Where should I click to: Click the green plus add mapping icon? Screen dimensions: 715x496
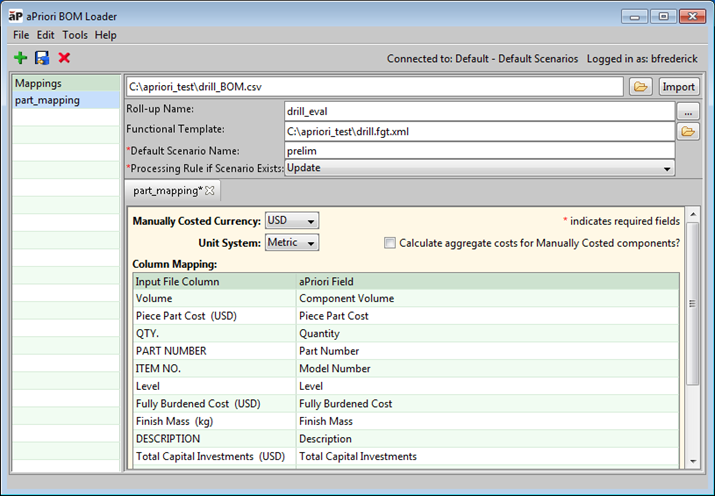[x=21, y=59]
